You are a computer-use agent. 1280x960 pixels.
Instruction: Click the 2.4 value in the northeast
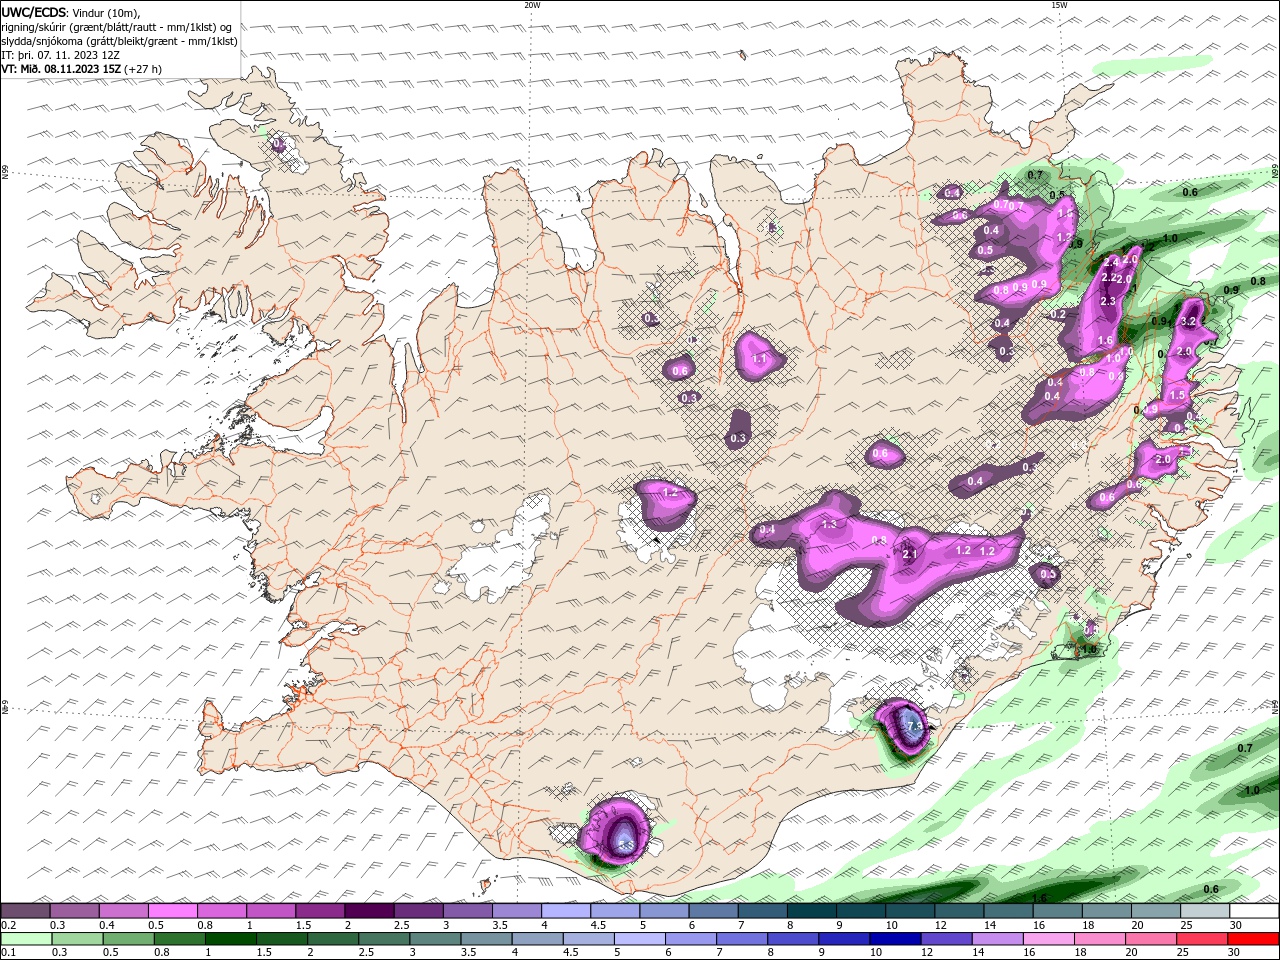point(1110,261)
